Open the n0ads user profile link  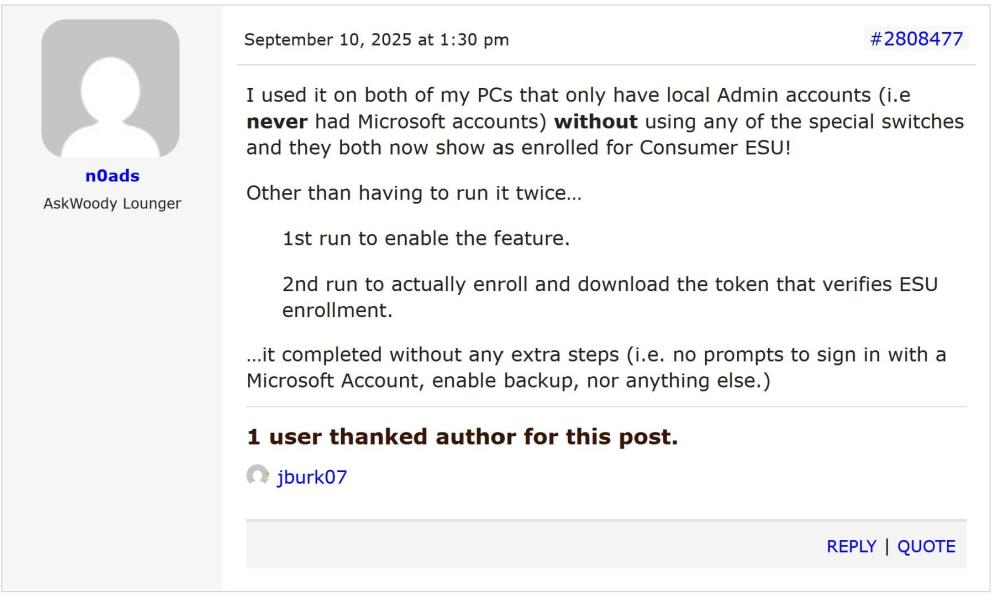point(110,176)
